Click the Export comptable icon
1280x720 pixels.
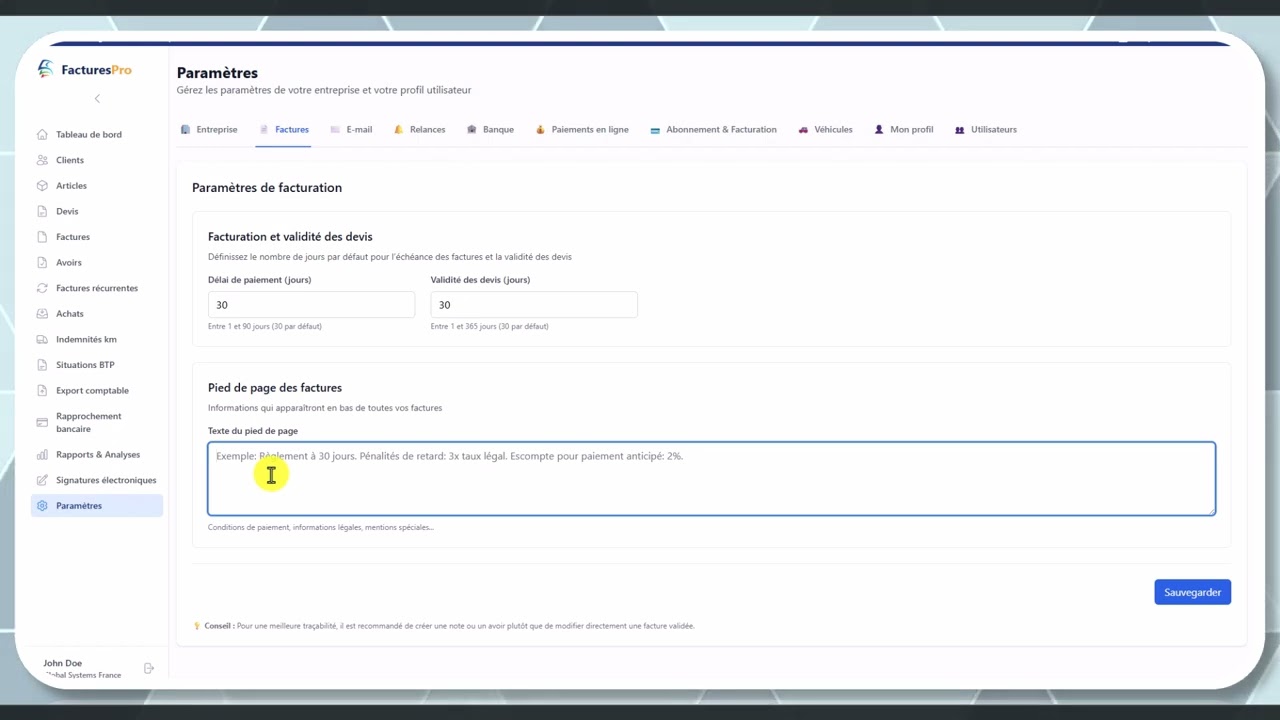point(42,391)
